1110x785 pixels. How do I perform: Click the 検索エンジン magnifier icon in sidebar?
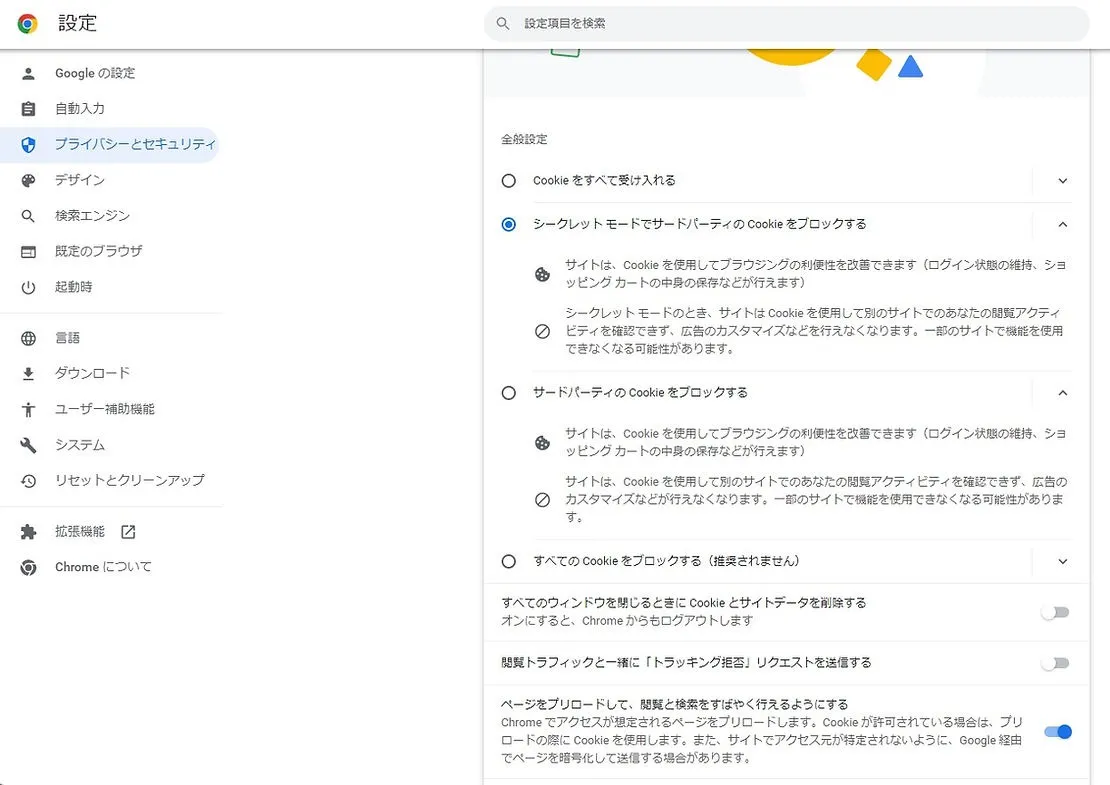tap(28, 216)
